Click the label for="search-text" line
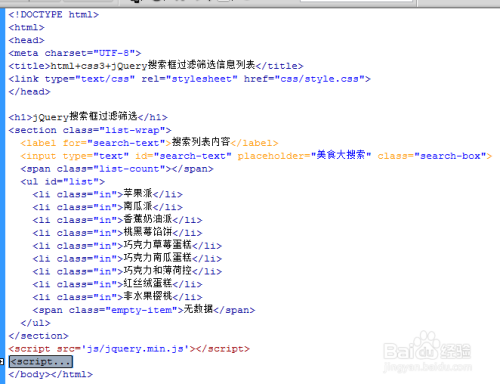 pos(149,143)
